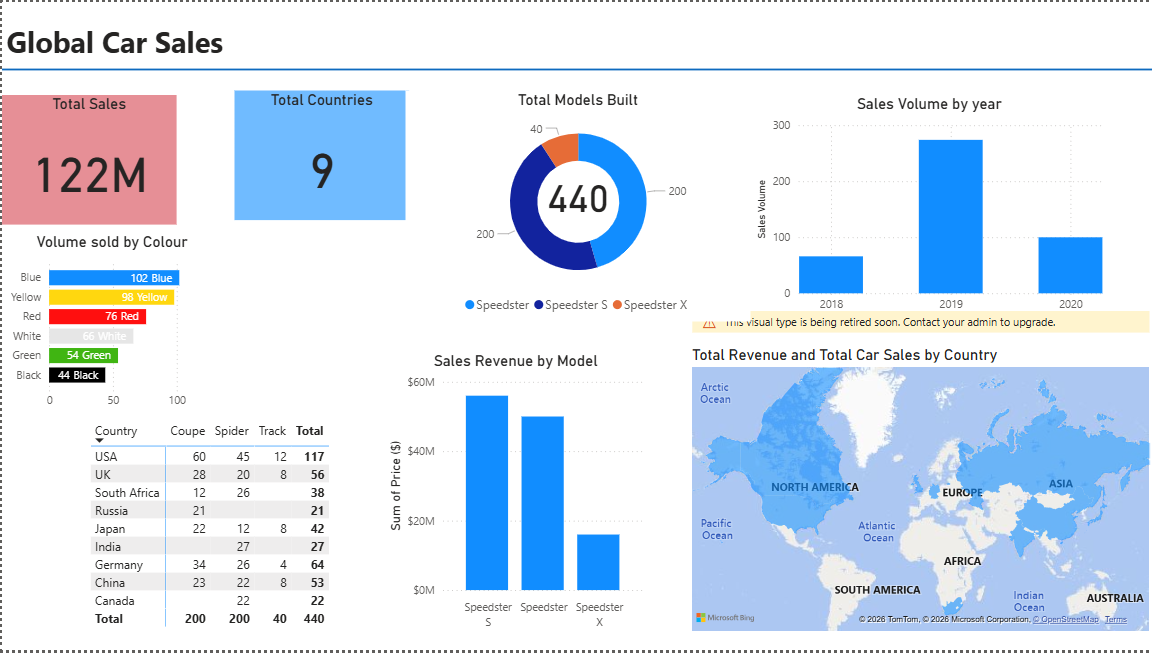Sort by the Total column header

[x=309, y=431]
